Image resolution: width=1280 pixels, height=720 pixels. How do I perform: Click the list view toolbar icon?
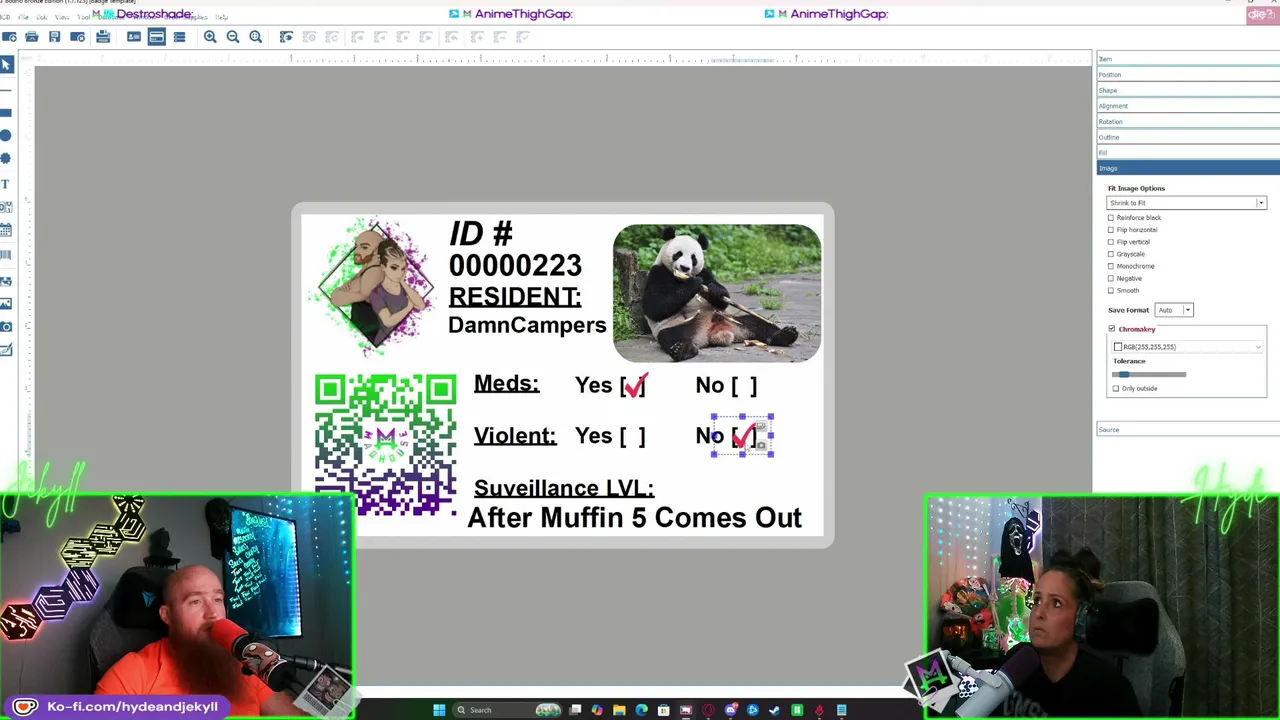click(x=179, y=37)
